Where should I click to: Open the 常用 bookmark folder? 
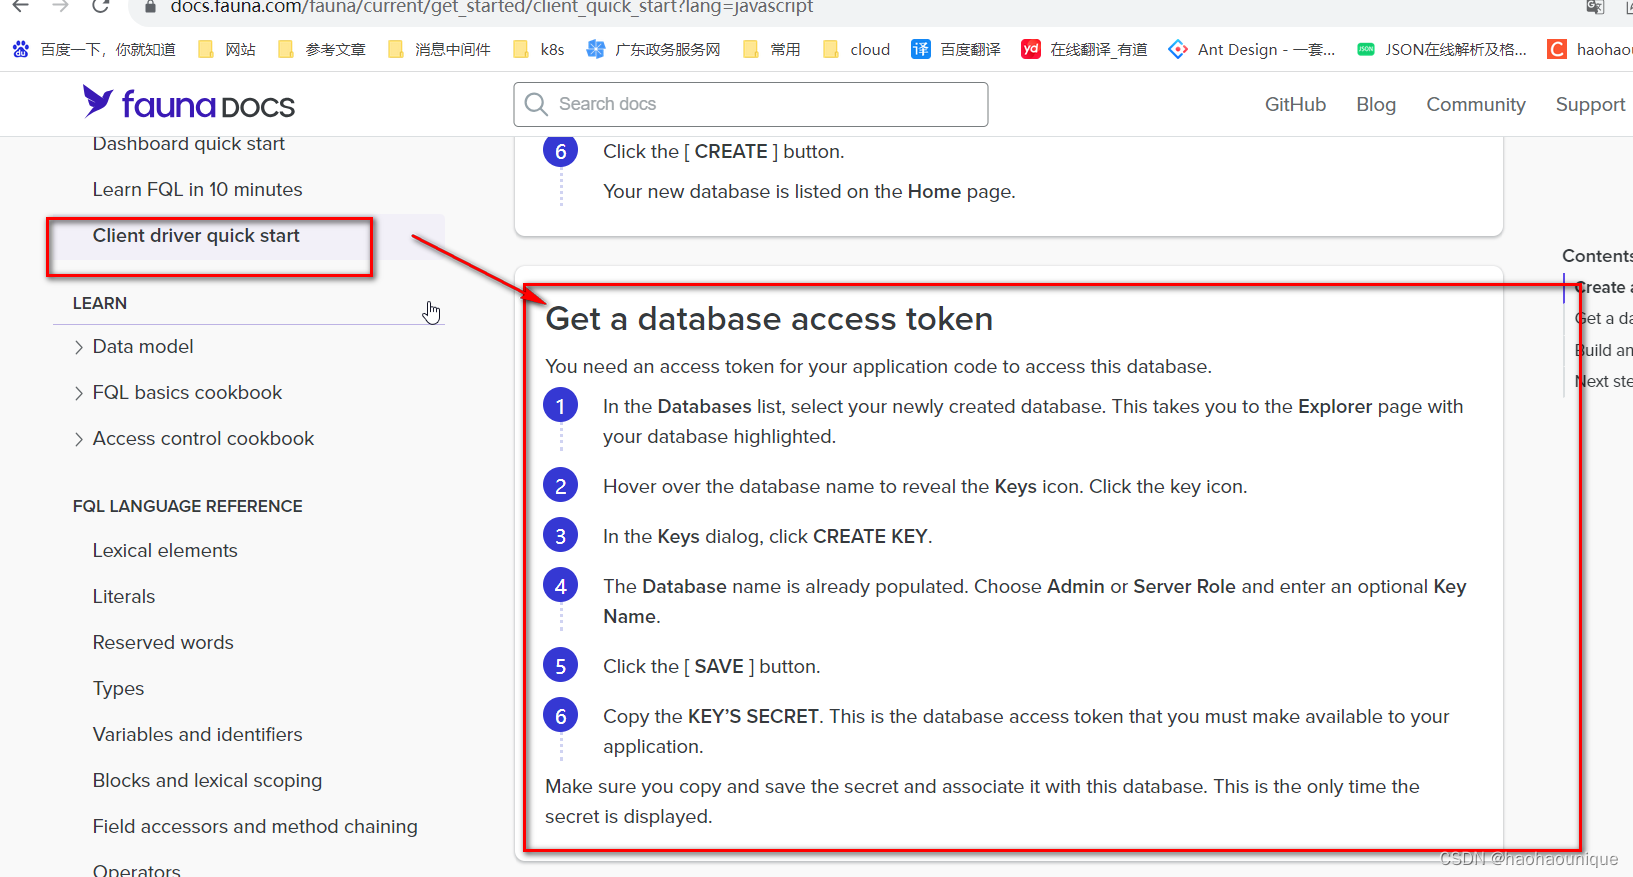point(771,49)
